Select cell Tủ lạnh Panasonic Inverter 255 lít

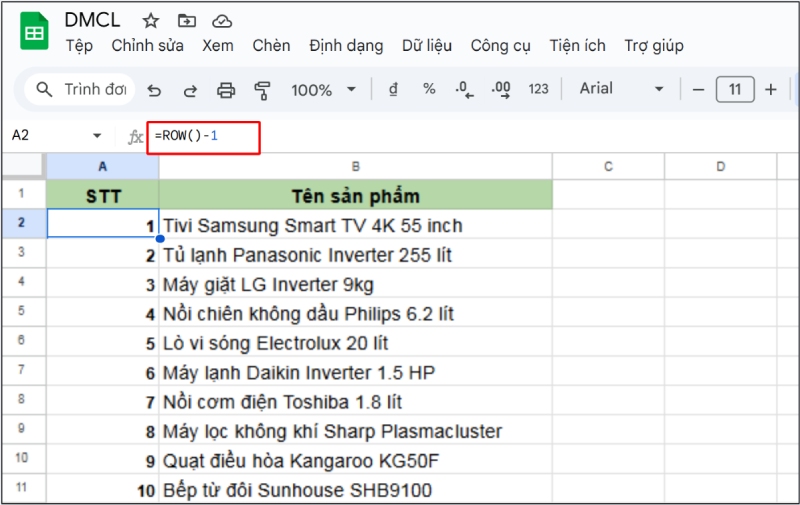[356, 254]
